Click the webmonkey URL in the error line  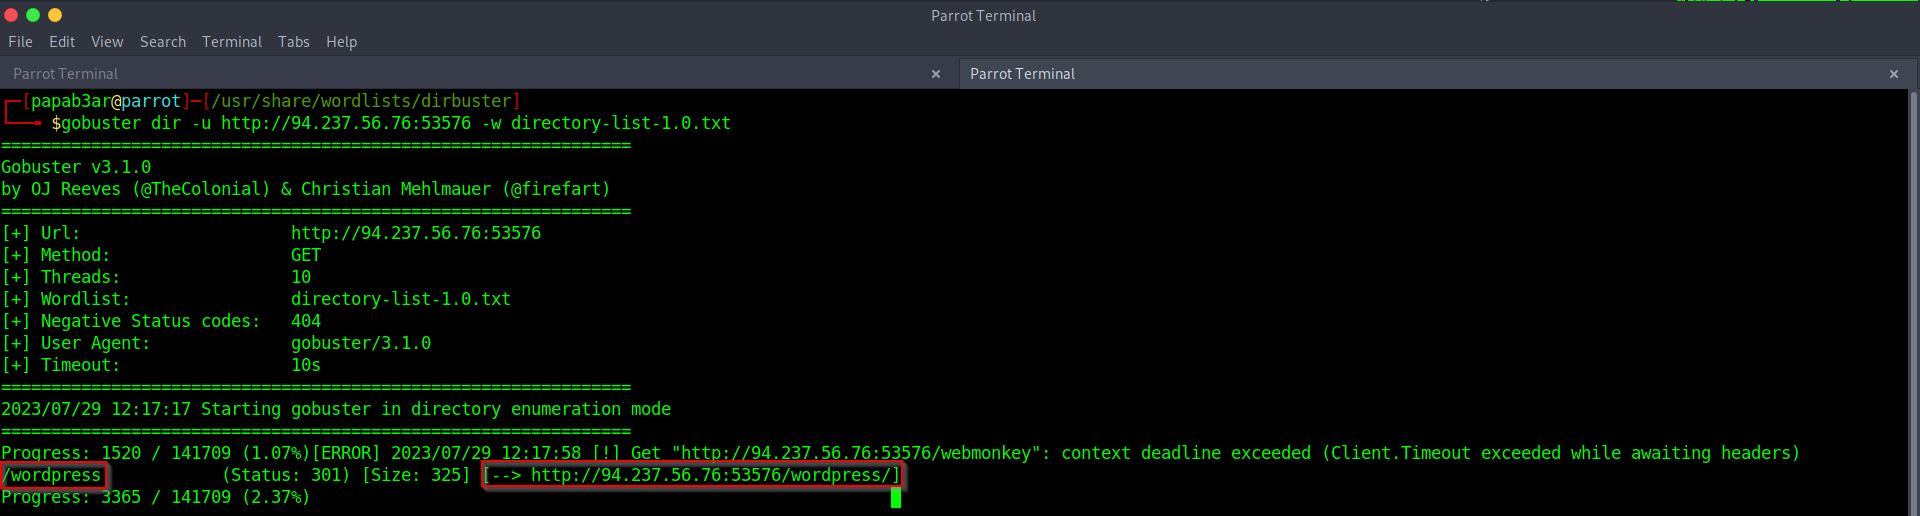pos(855,453)
